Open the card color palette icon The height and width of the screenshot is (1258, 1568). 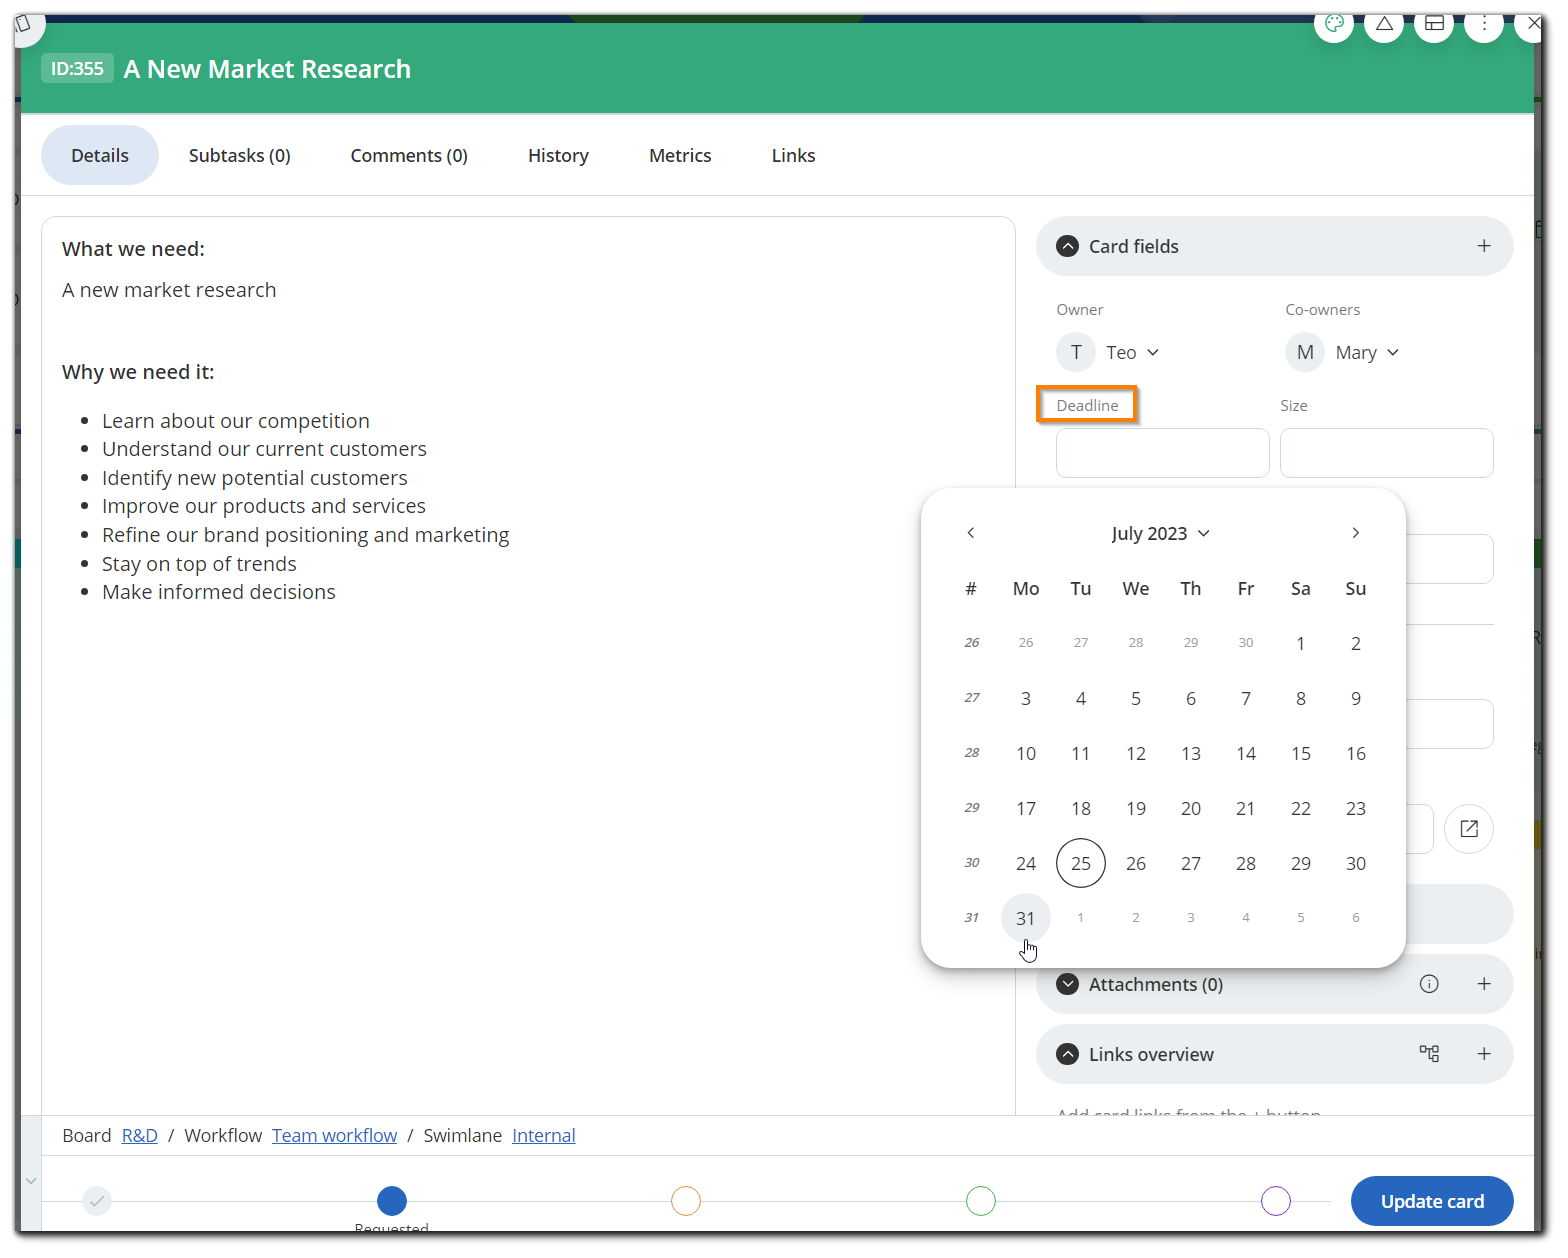pyautogui.click(x=1333, y=24)
